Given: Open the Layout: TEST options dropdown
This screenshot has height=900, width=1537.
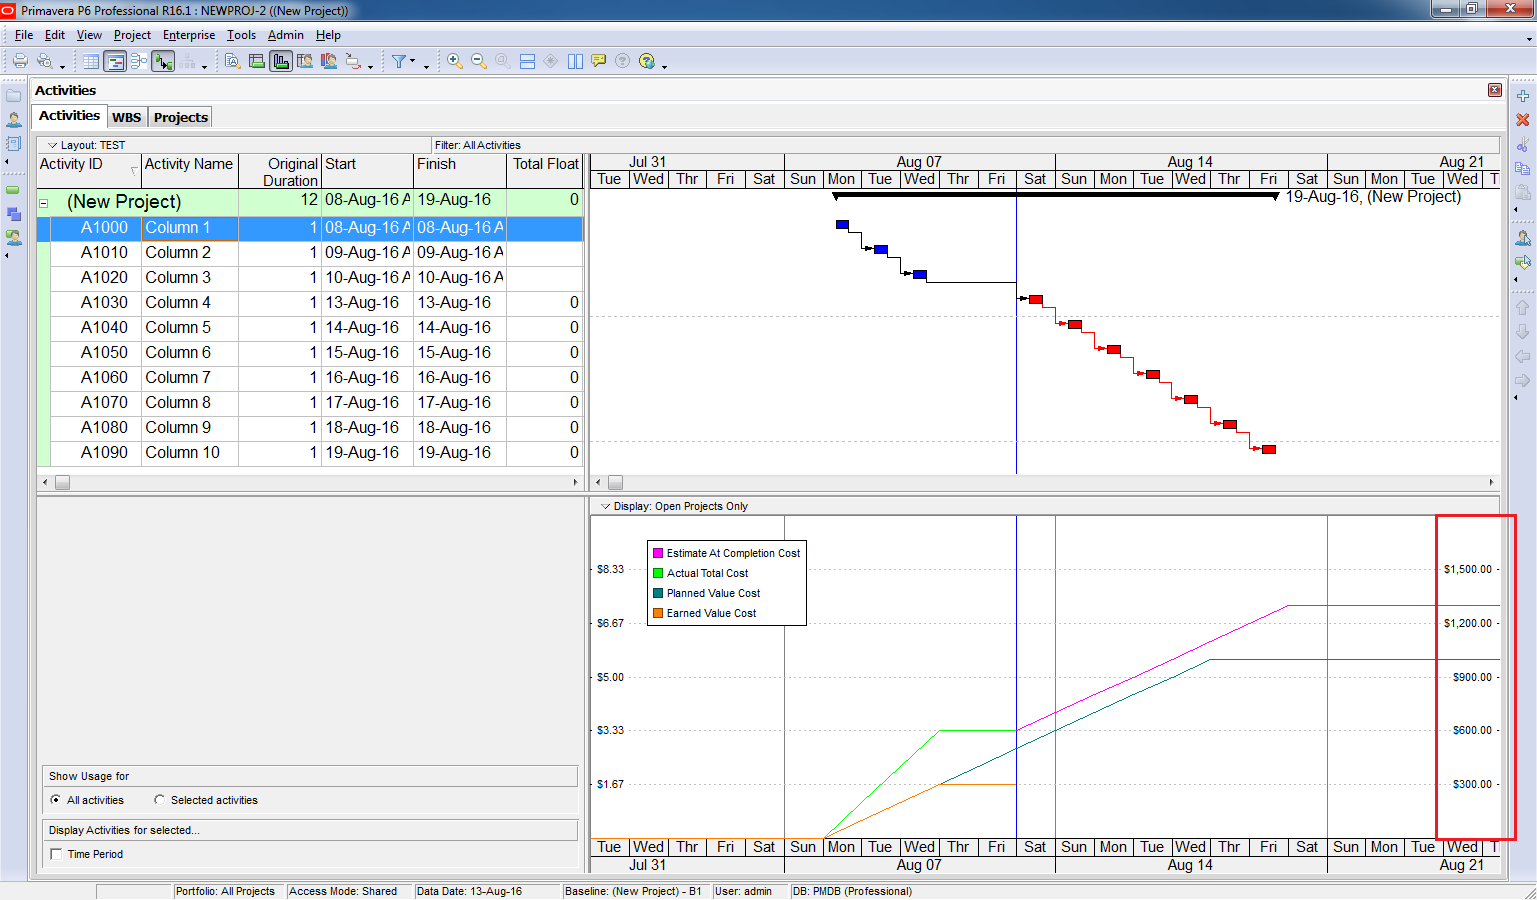Looking at the screenshot, I should pyautogui.click(x=53, y=145).
